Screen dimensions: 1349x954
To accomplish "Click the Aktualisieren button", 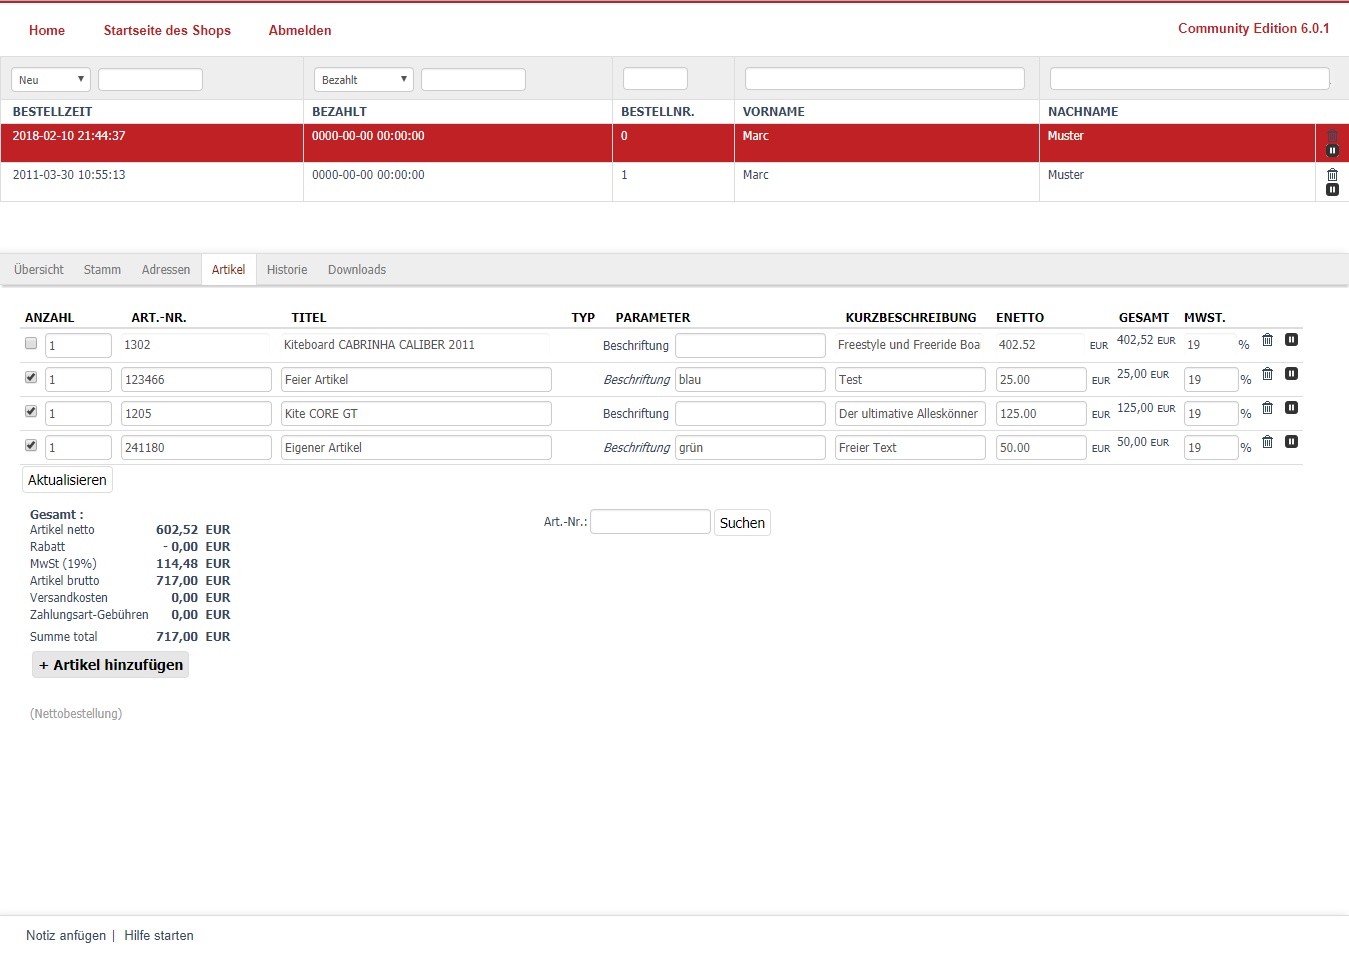I will 67,480.
